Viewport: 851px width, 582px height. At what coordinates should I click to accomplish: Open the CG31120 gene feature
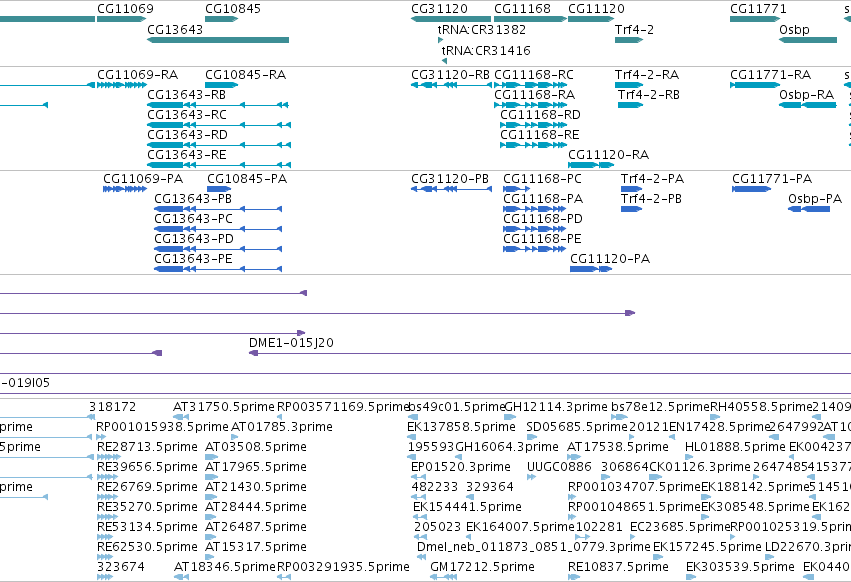pyautogui.click(x=450, y=19)
